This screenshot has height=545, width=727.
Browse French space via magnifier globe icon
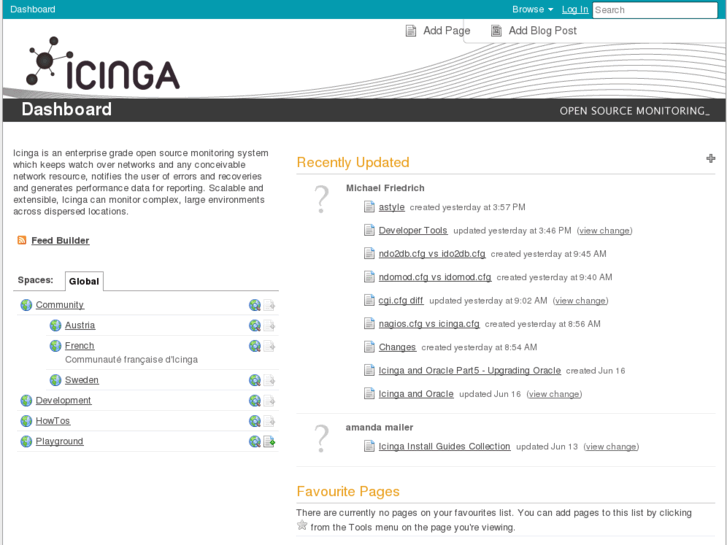(x=255, y=346)
